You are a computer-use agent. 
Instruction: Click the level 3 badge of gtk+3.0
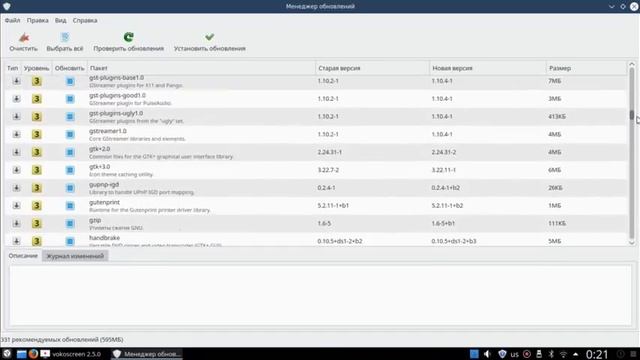tap(37, 170)
